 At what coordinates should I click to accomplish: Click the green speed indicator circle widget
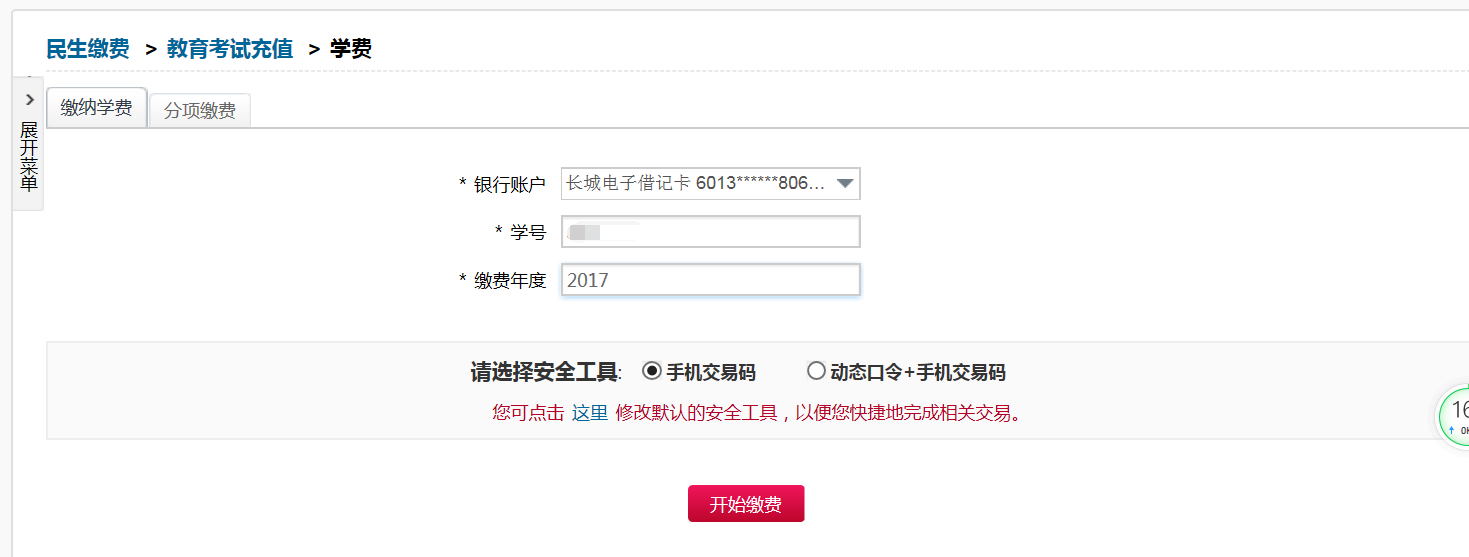[1456, 418]
